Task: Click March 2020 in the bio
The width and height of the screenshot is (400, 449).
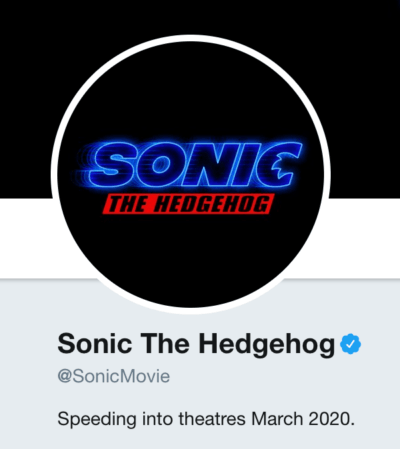Action: pos(303,419)
